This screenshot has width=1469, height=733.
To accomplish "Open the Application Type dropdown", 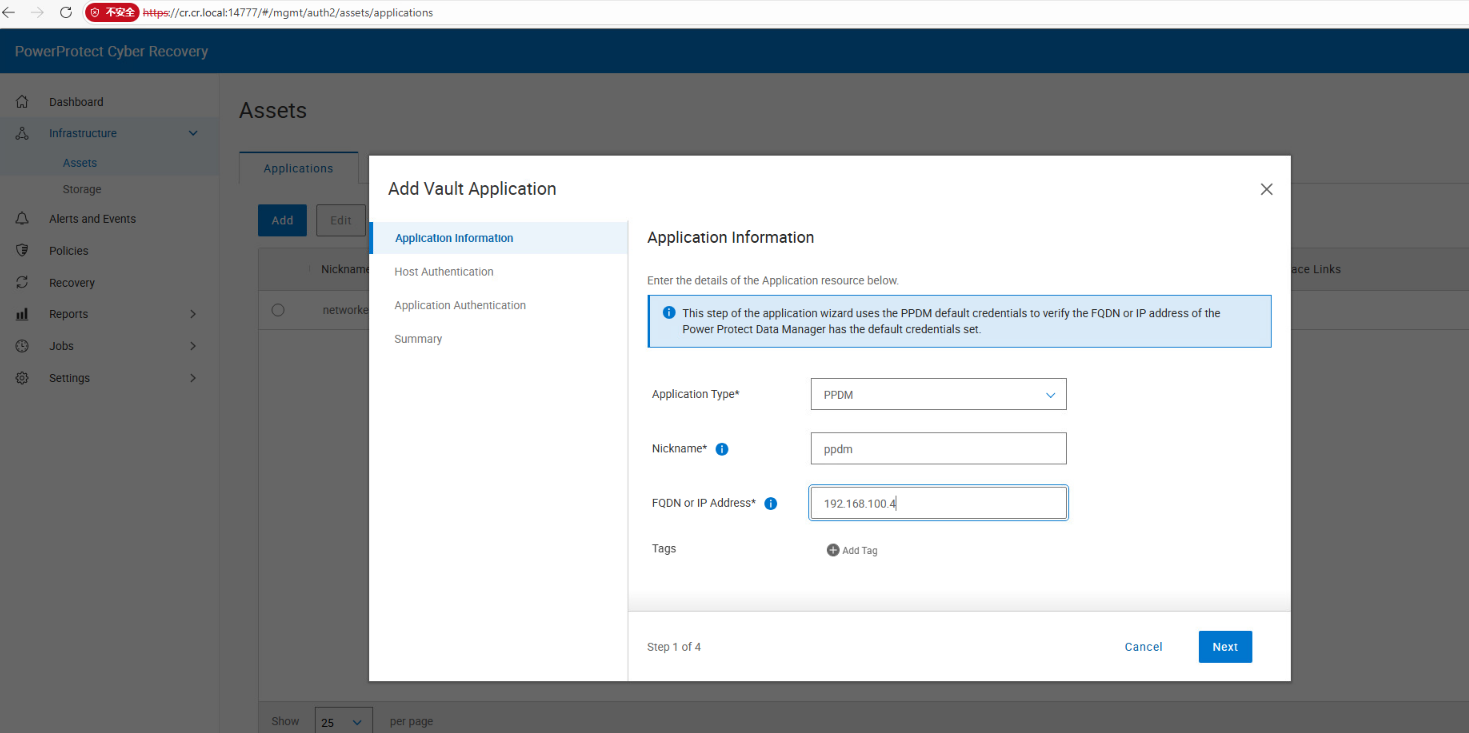I will (938, 394).
